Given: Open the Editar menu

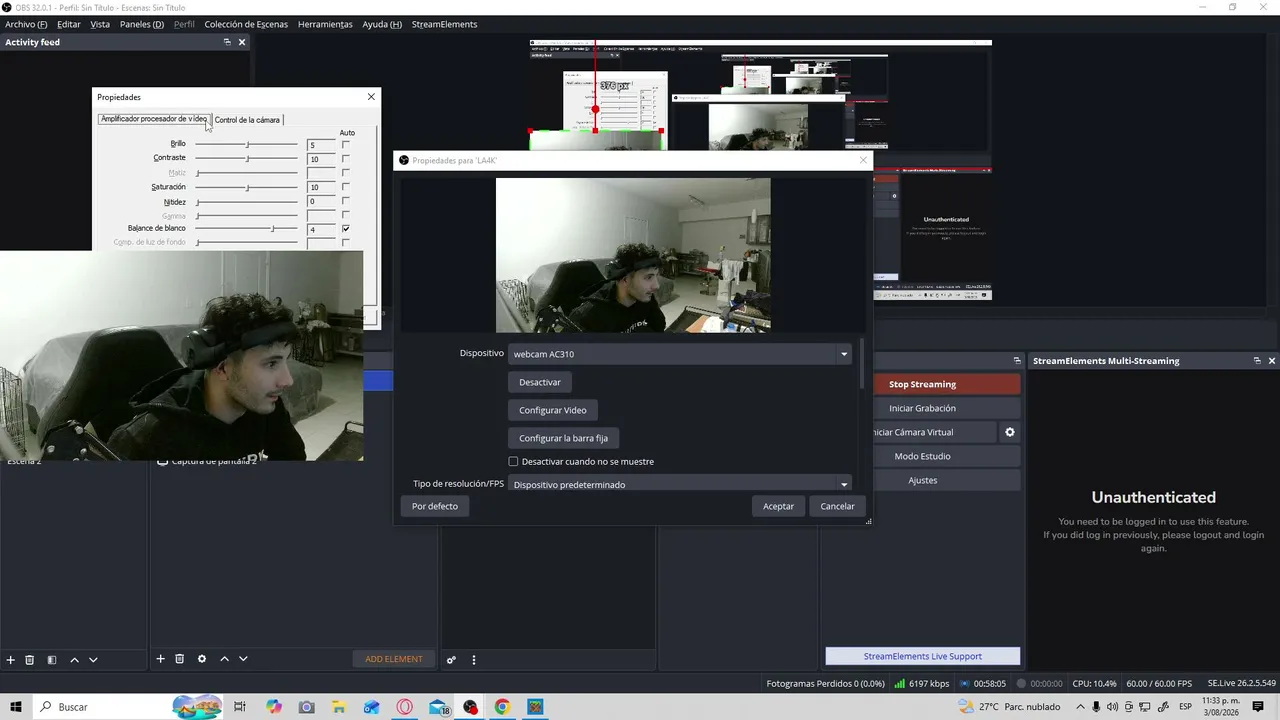Looking at the screenshot, I should pyautogui.click(x=69, y=24).
